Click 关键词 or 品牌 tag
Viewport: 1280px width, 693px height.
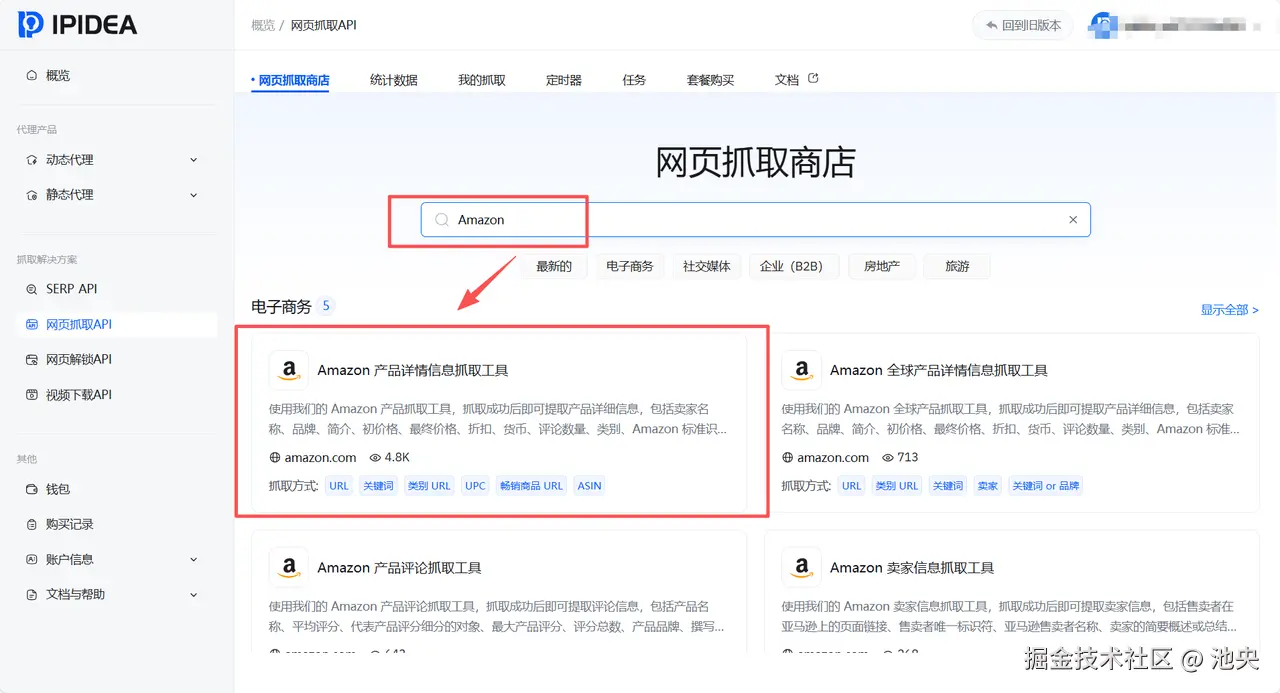pos(1046,486)
